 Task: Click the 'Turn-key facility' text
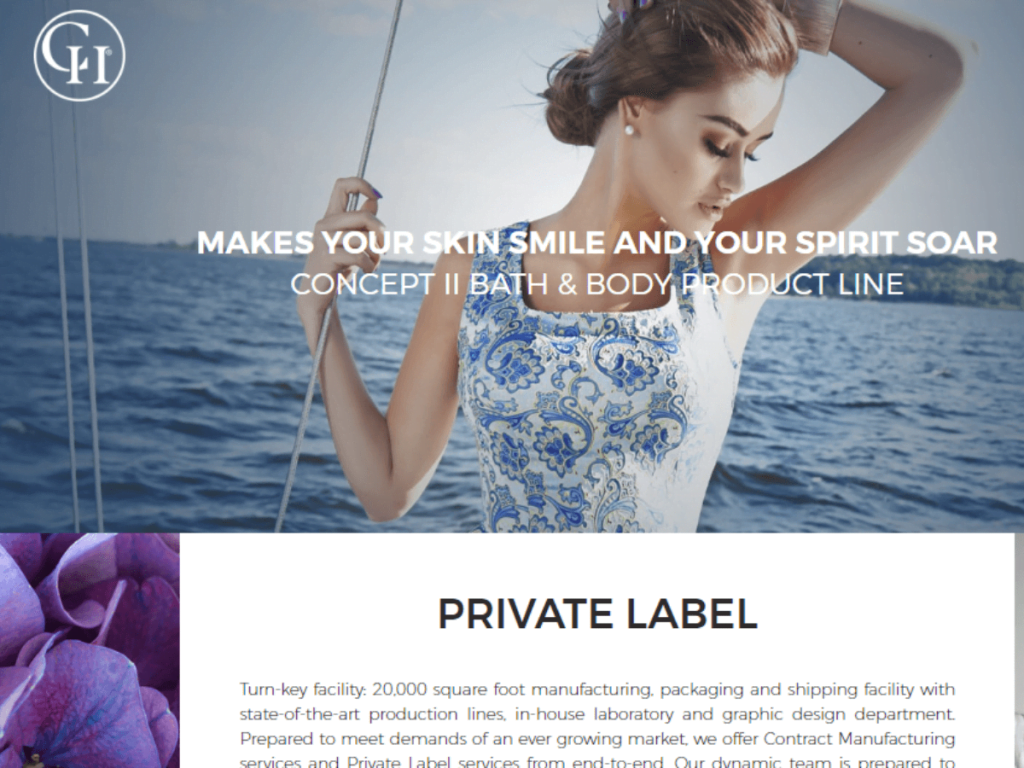click(x=304, y=690)
